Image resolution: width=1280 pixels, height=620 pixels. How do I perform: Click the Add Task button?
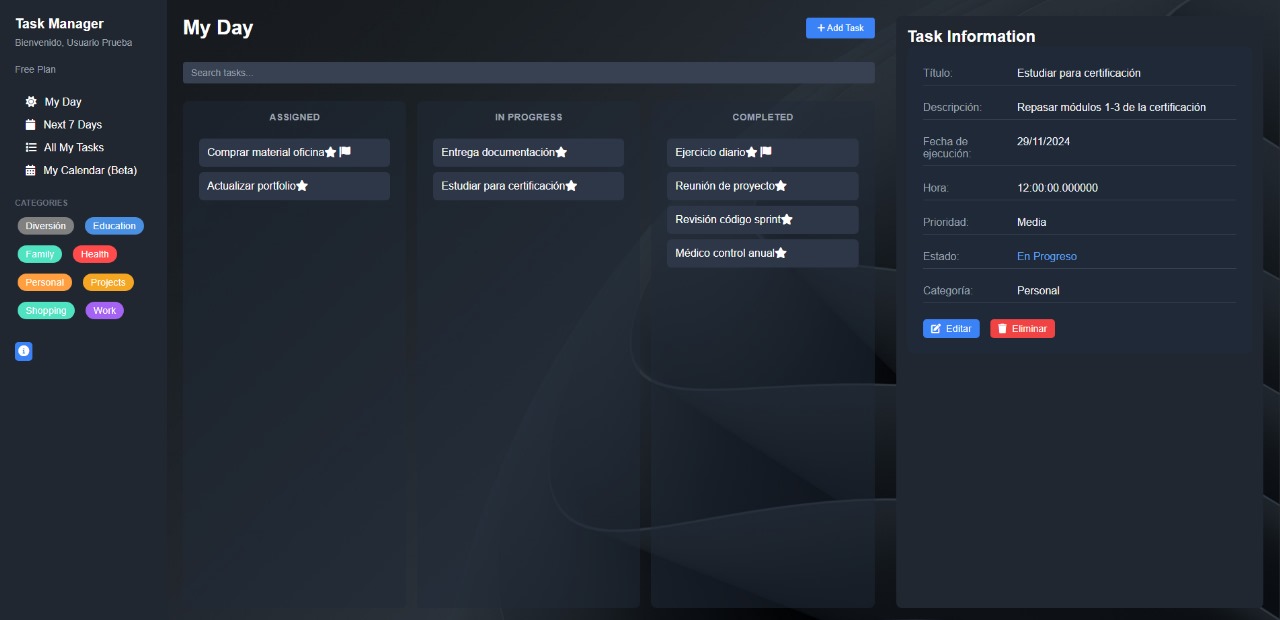(840, 27)
